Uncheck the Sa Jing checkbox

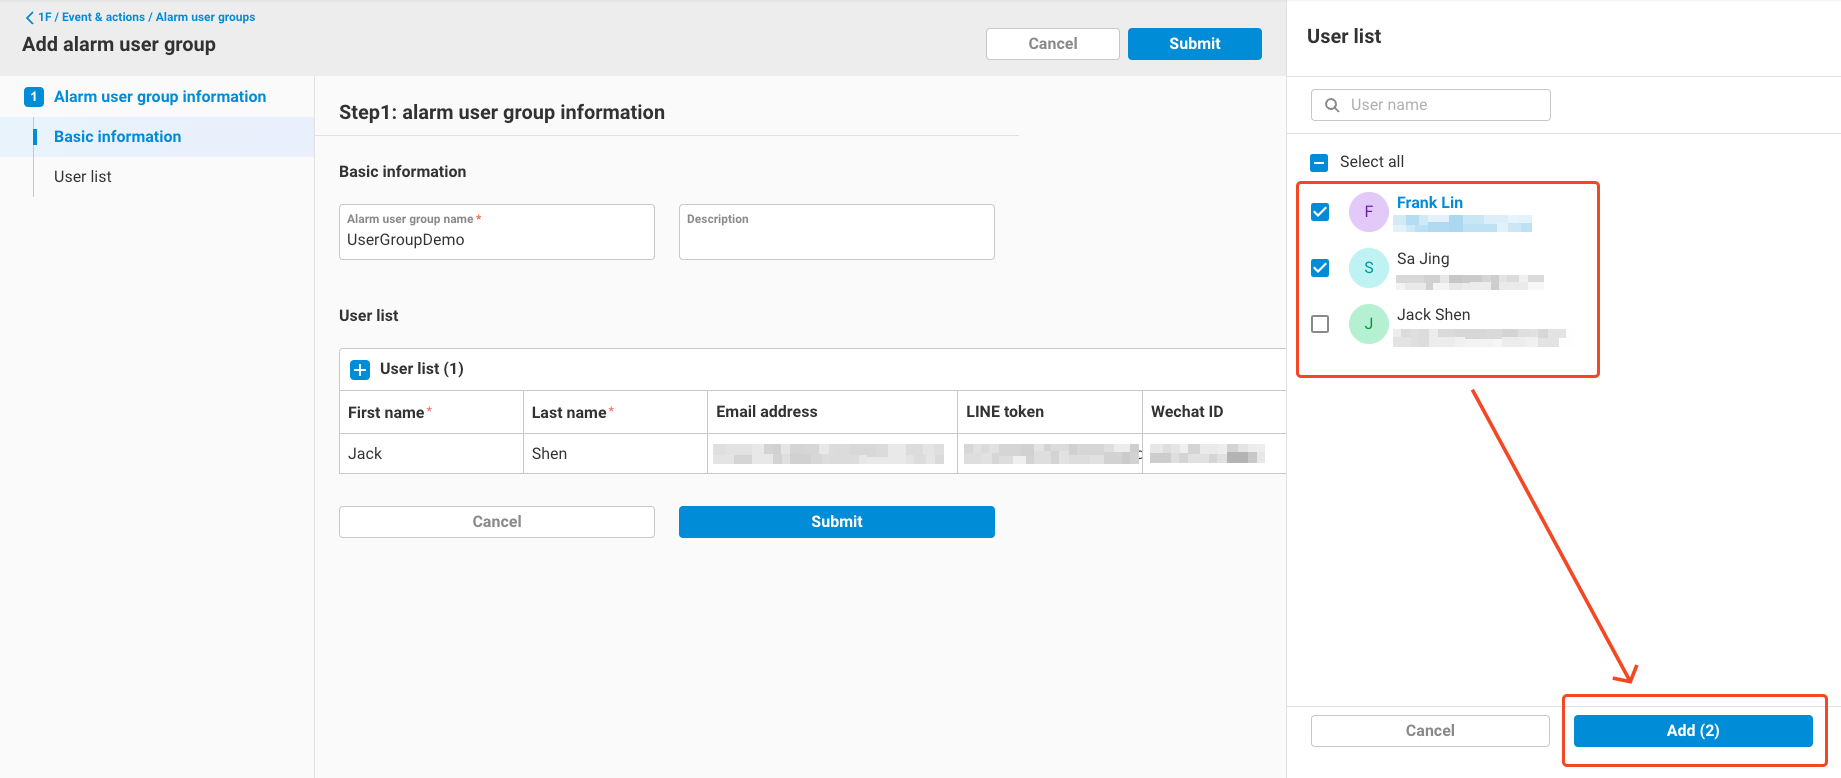click(x=1320, y=268)
